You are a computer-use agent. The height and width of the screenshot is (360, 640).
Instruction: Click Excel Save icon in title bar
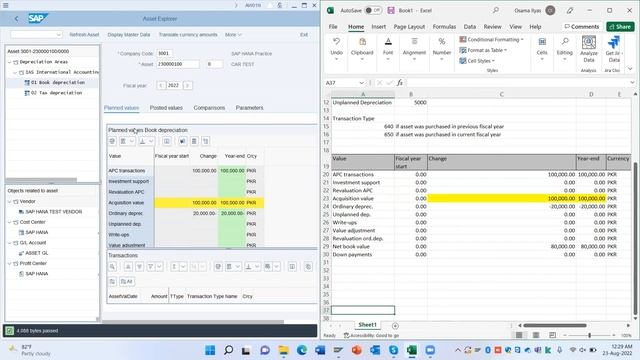click(391, 10)
